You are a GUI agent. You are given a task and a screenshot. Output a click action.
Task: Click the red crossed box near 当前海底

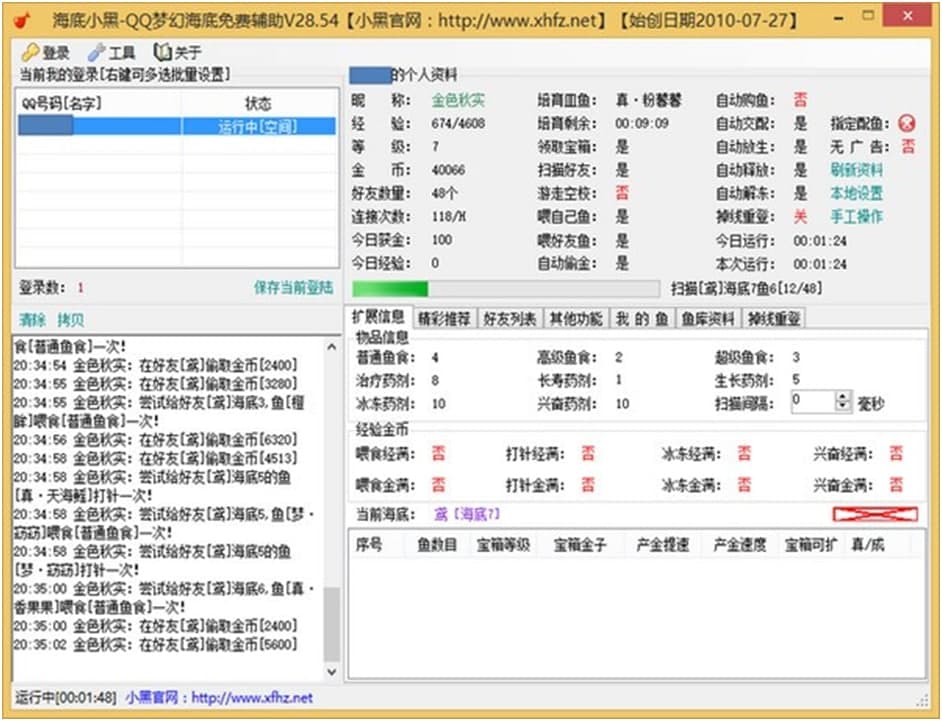coord(875,514)
